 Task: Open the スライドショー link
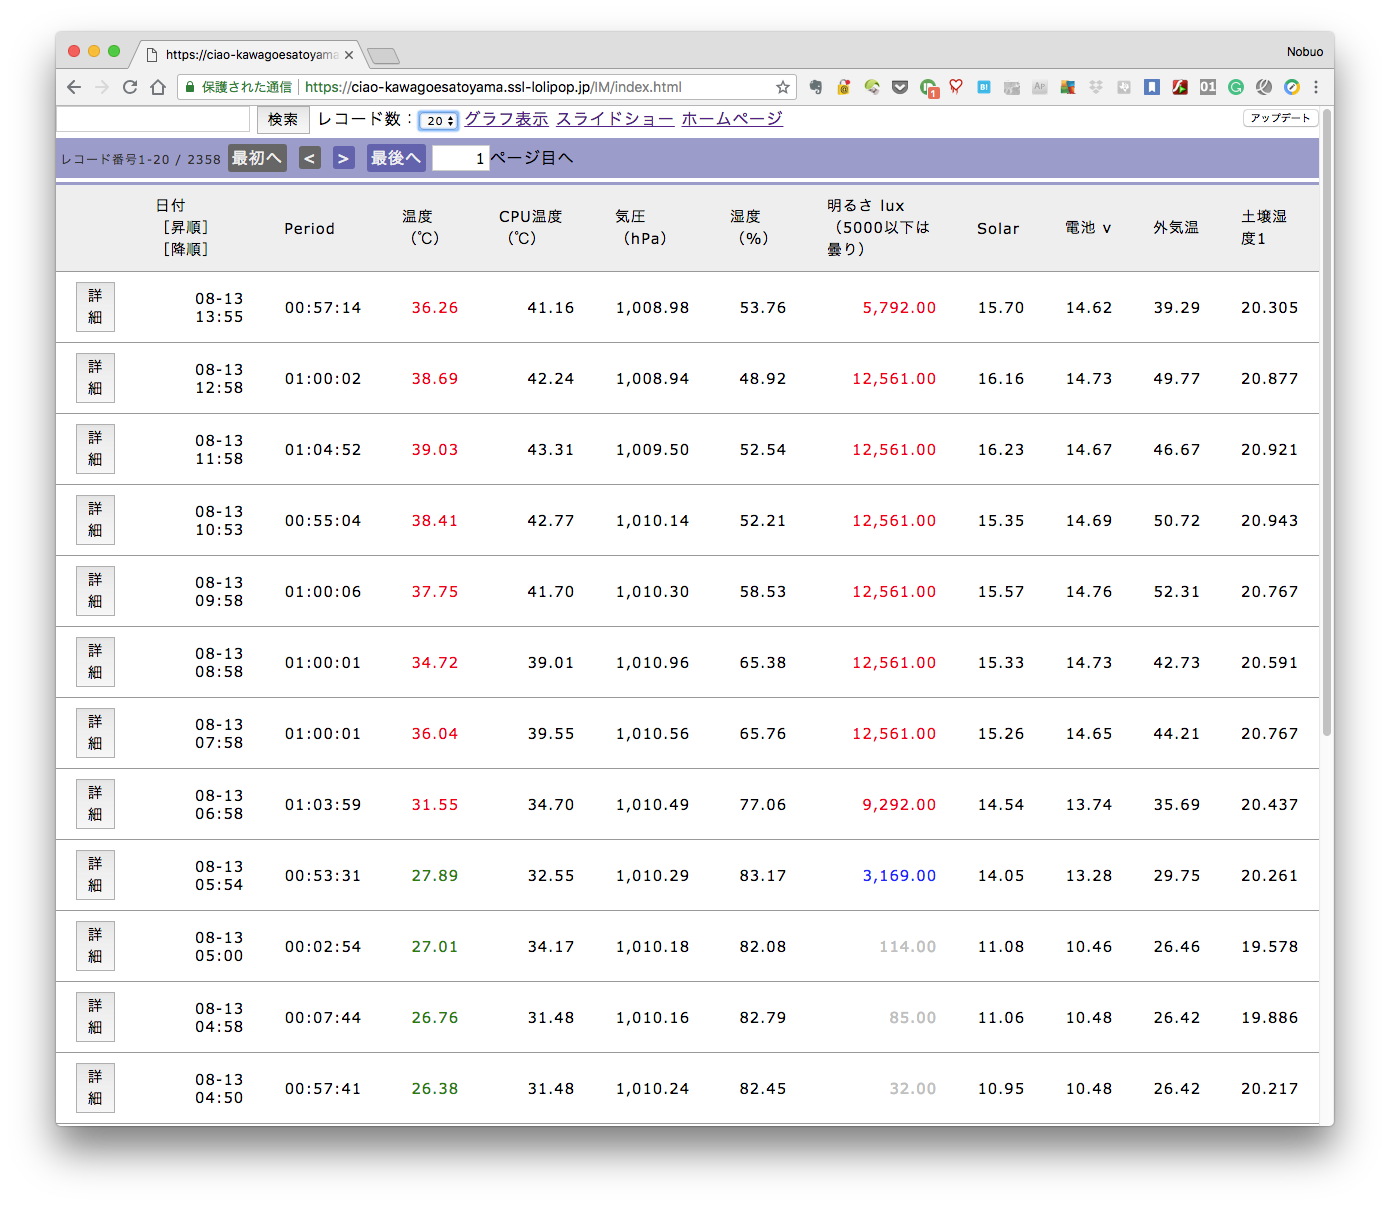[615, 119]
